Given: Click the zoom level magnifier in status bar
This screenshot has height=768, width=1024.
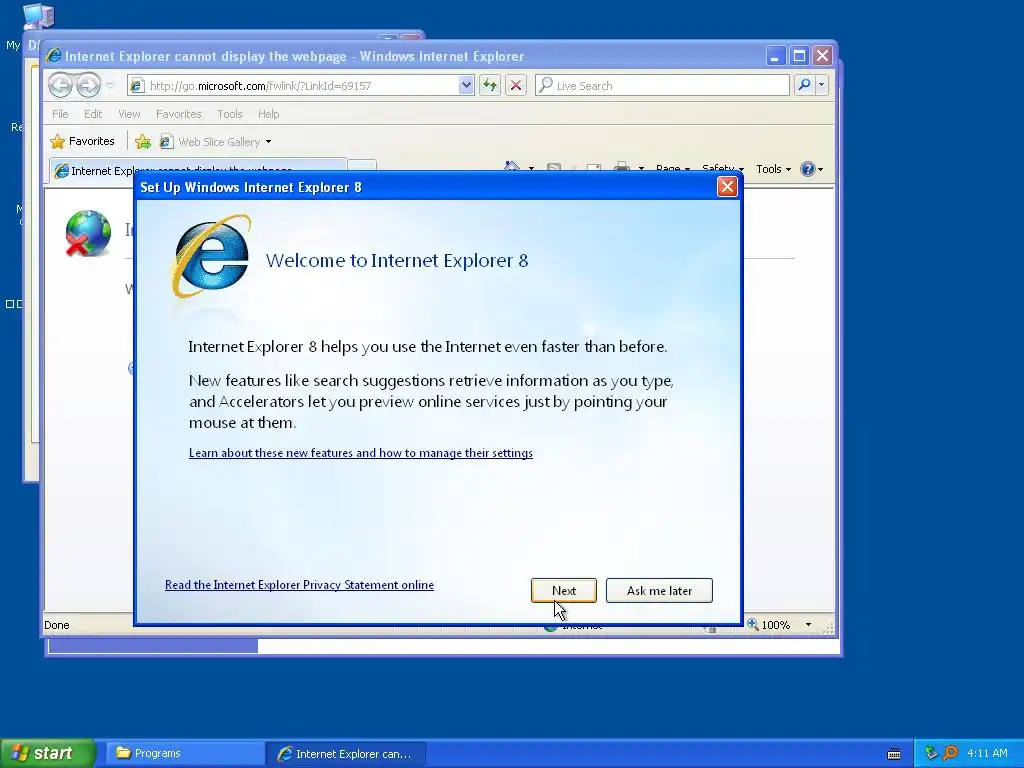Looking at the screenshot, I should click(753, 624).
